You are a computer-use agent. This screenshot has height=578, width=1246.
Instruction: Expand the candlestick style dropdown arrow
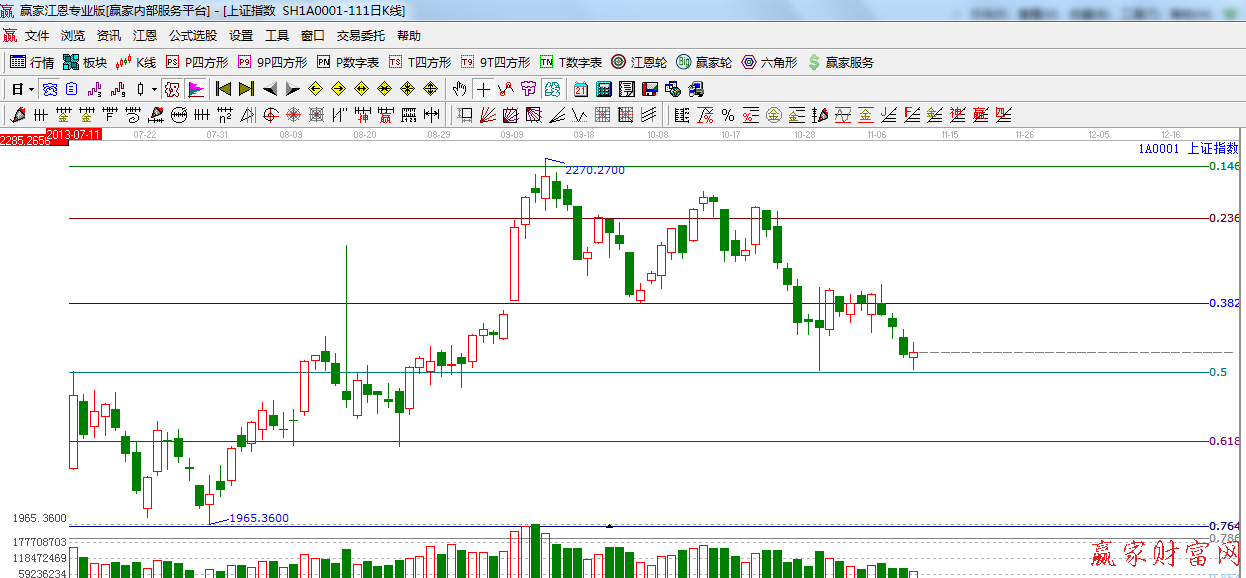coord(153,89)
